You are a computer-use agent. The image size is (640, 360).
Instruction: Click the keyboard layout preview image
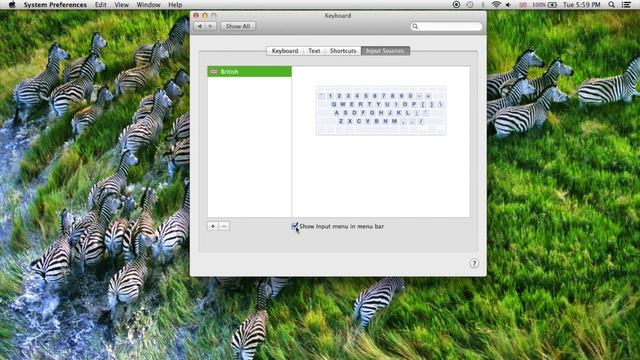381,111
